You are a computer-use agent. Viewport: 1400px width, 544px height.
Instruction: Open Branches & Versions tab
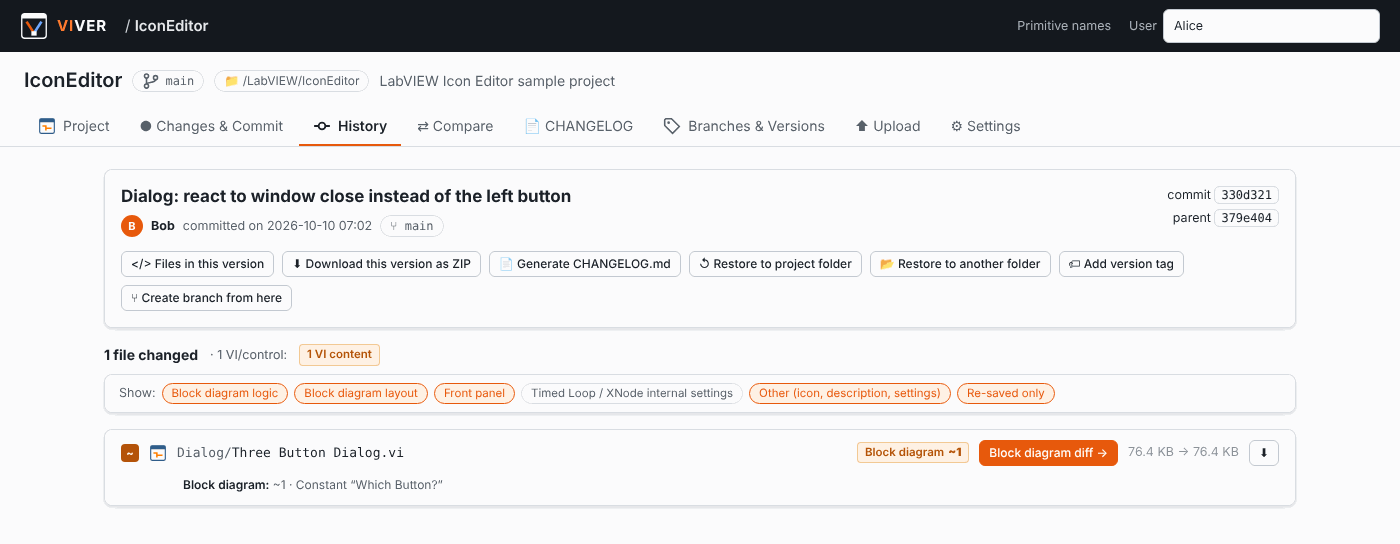tap(744, 126)
